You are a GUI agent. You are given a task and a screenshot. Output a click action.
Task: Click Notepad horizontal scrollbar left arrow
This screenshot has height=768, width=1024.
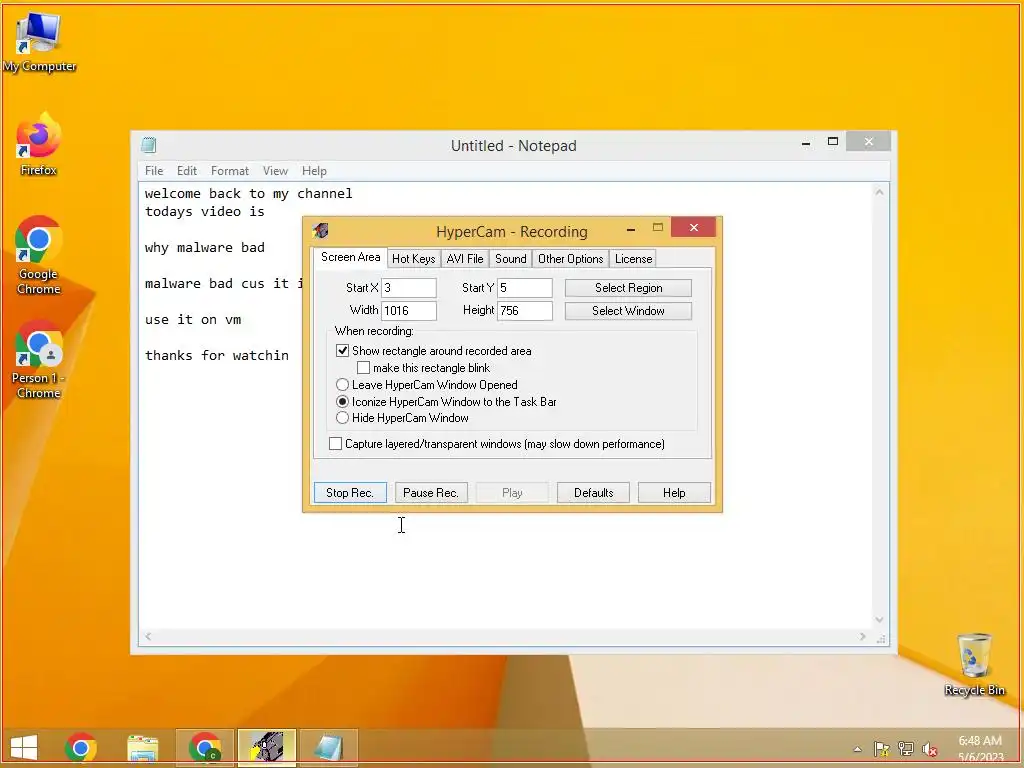point(148,636)
